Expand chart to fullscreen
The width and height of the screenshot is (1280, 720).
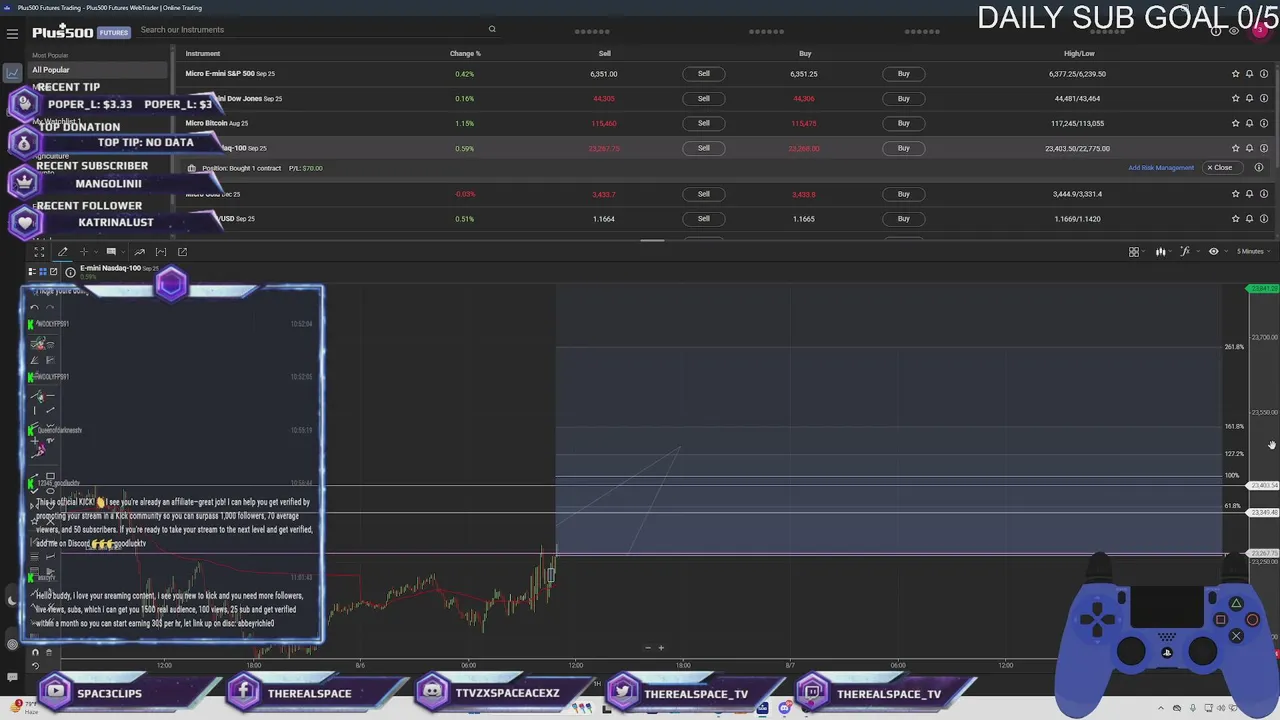tap(40, 252)
